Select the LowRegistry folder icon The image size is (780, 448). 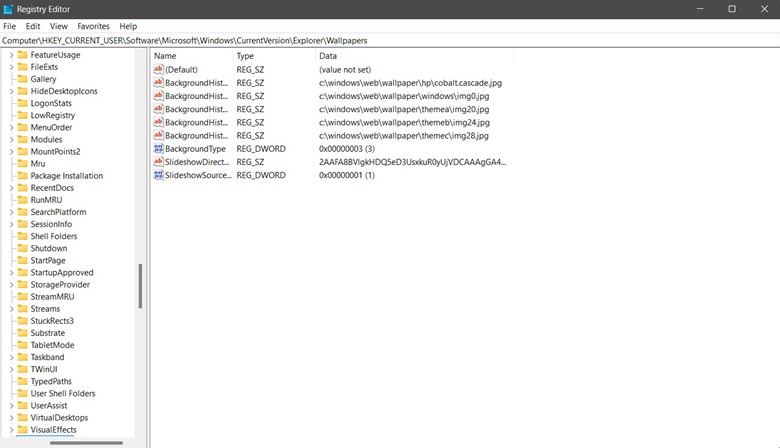point(22,115)
